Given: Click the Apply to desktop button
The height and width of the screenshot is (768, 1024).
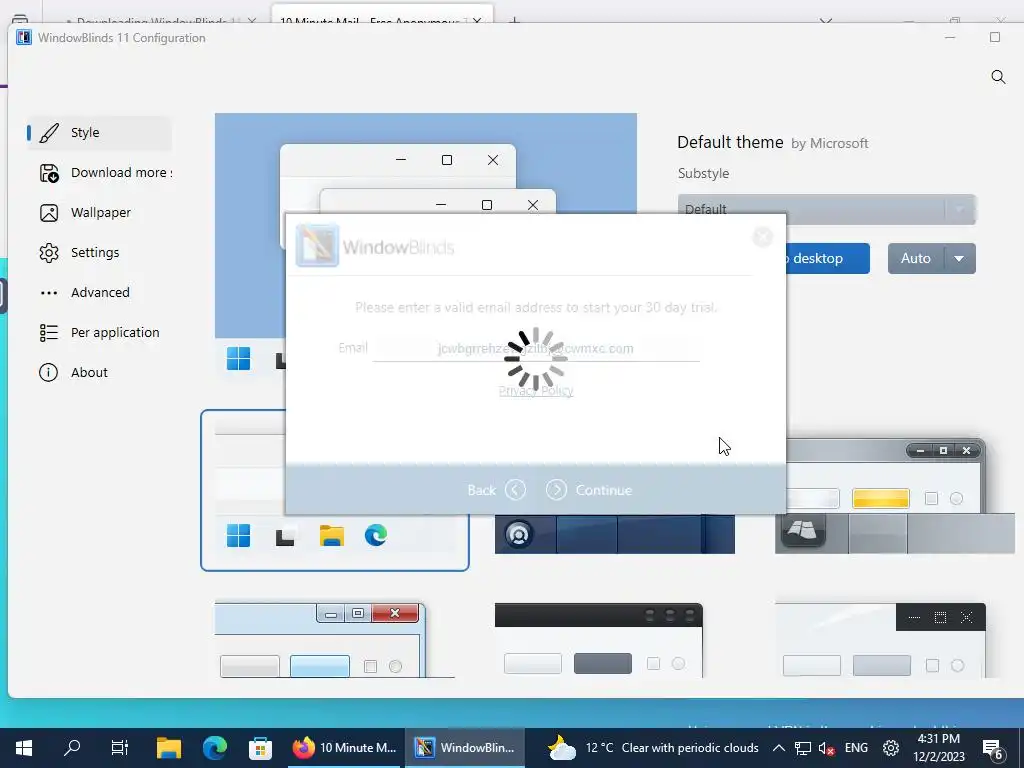Looking at the screenshot, I should point(828,259).
